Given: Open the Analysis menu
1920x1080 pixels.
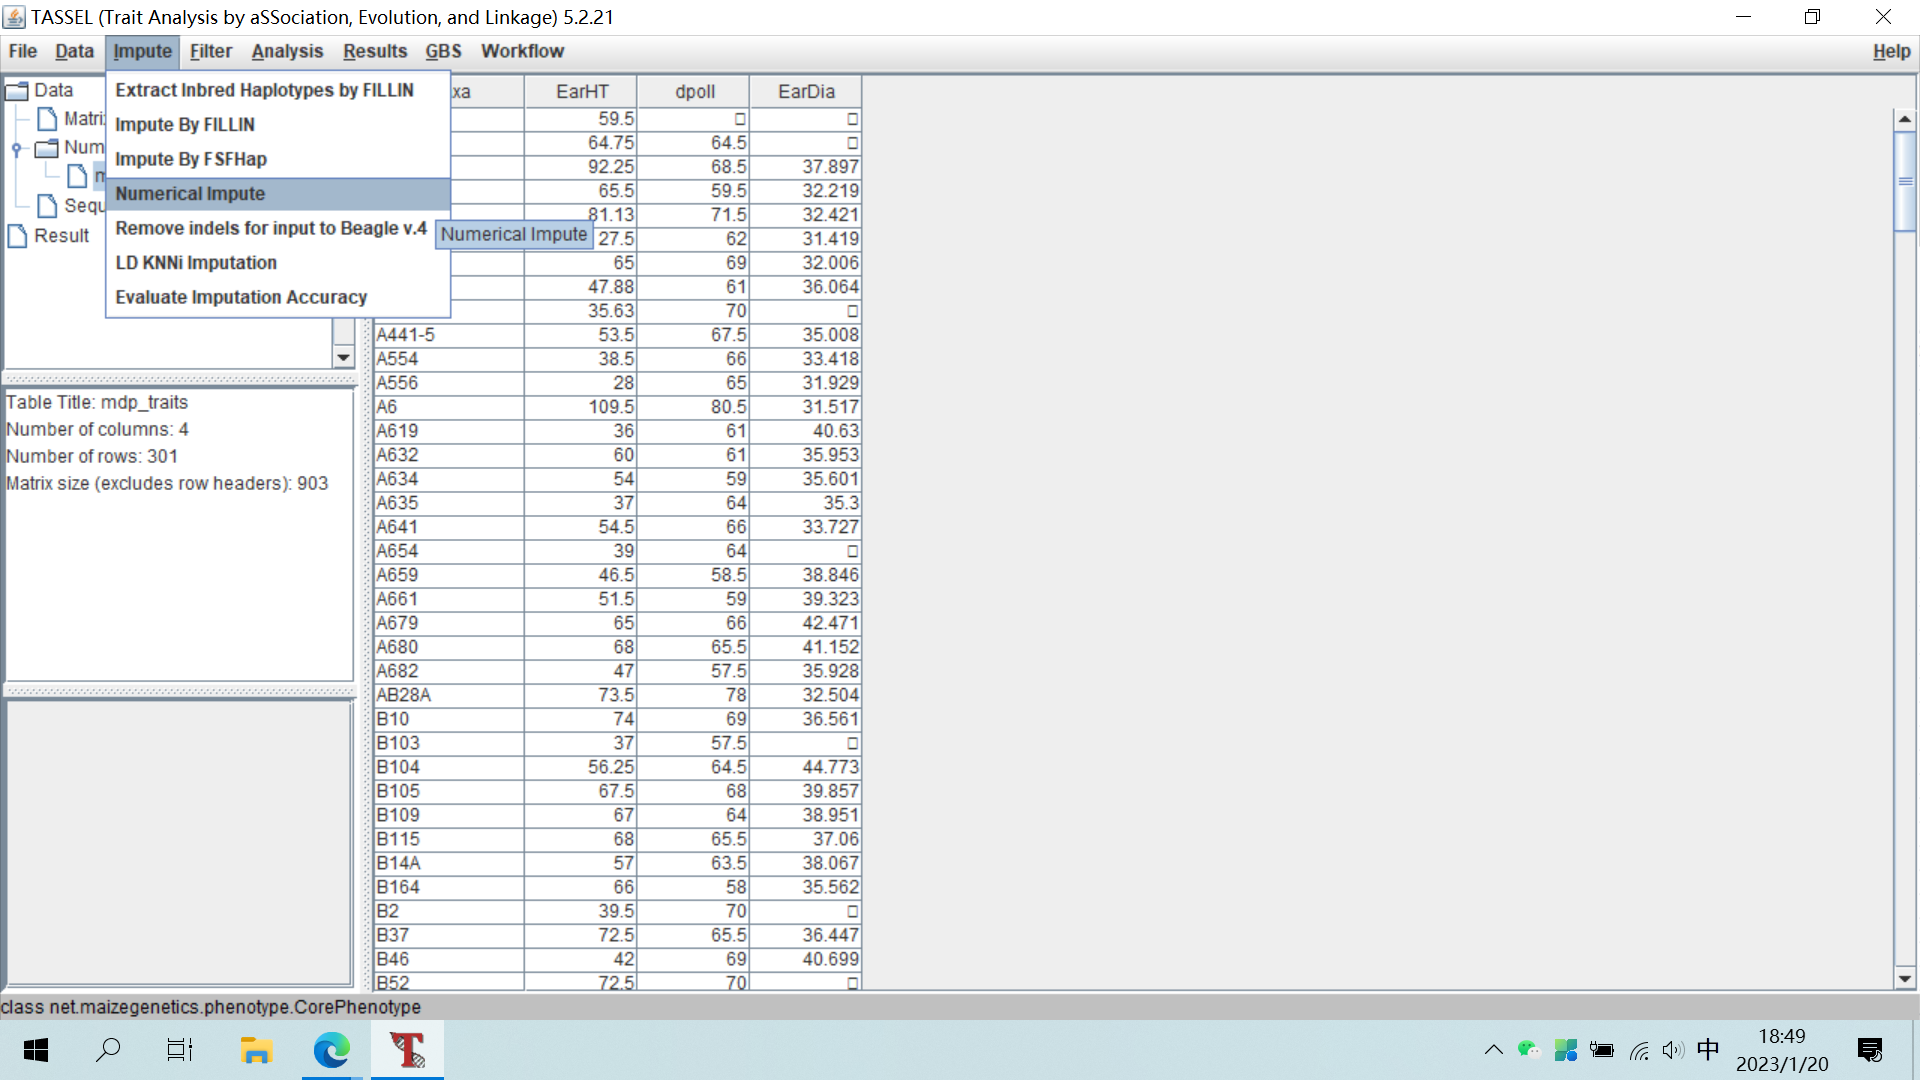Looking at the screenshot, I should click(287, 51).
